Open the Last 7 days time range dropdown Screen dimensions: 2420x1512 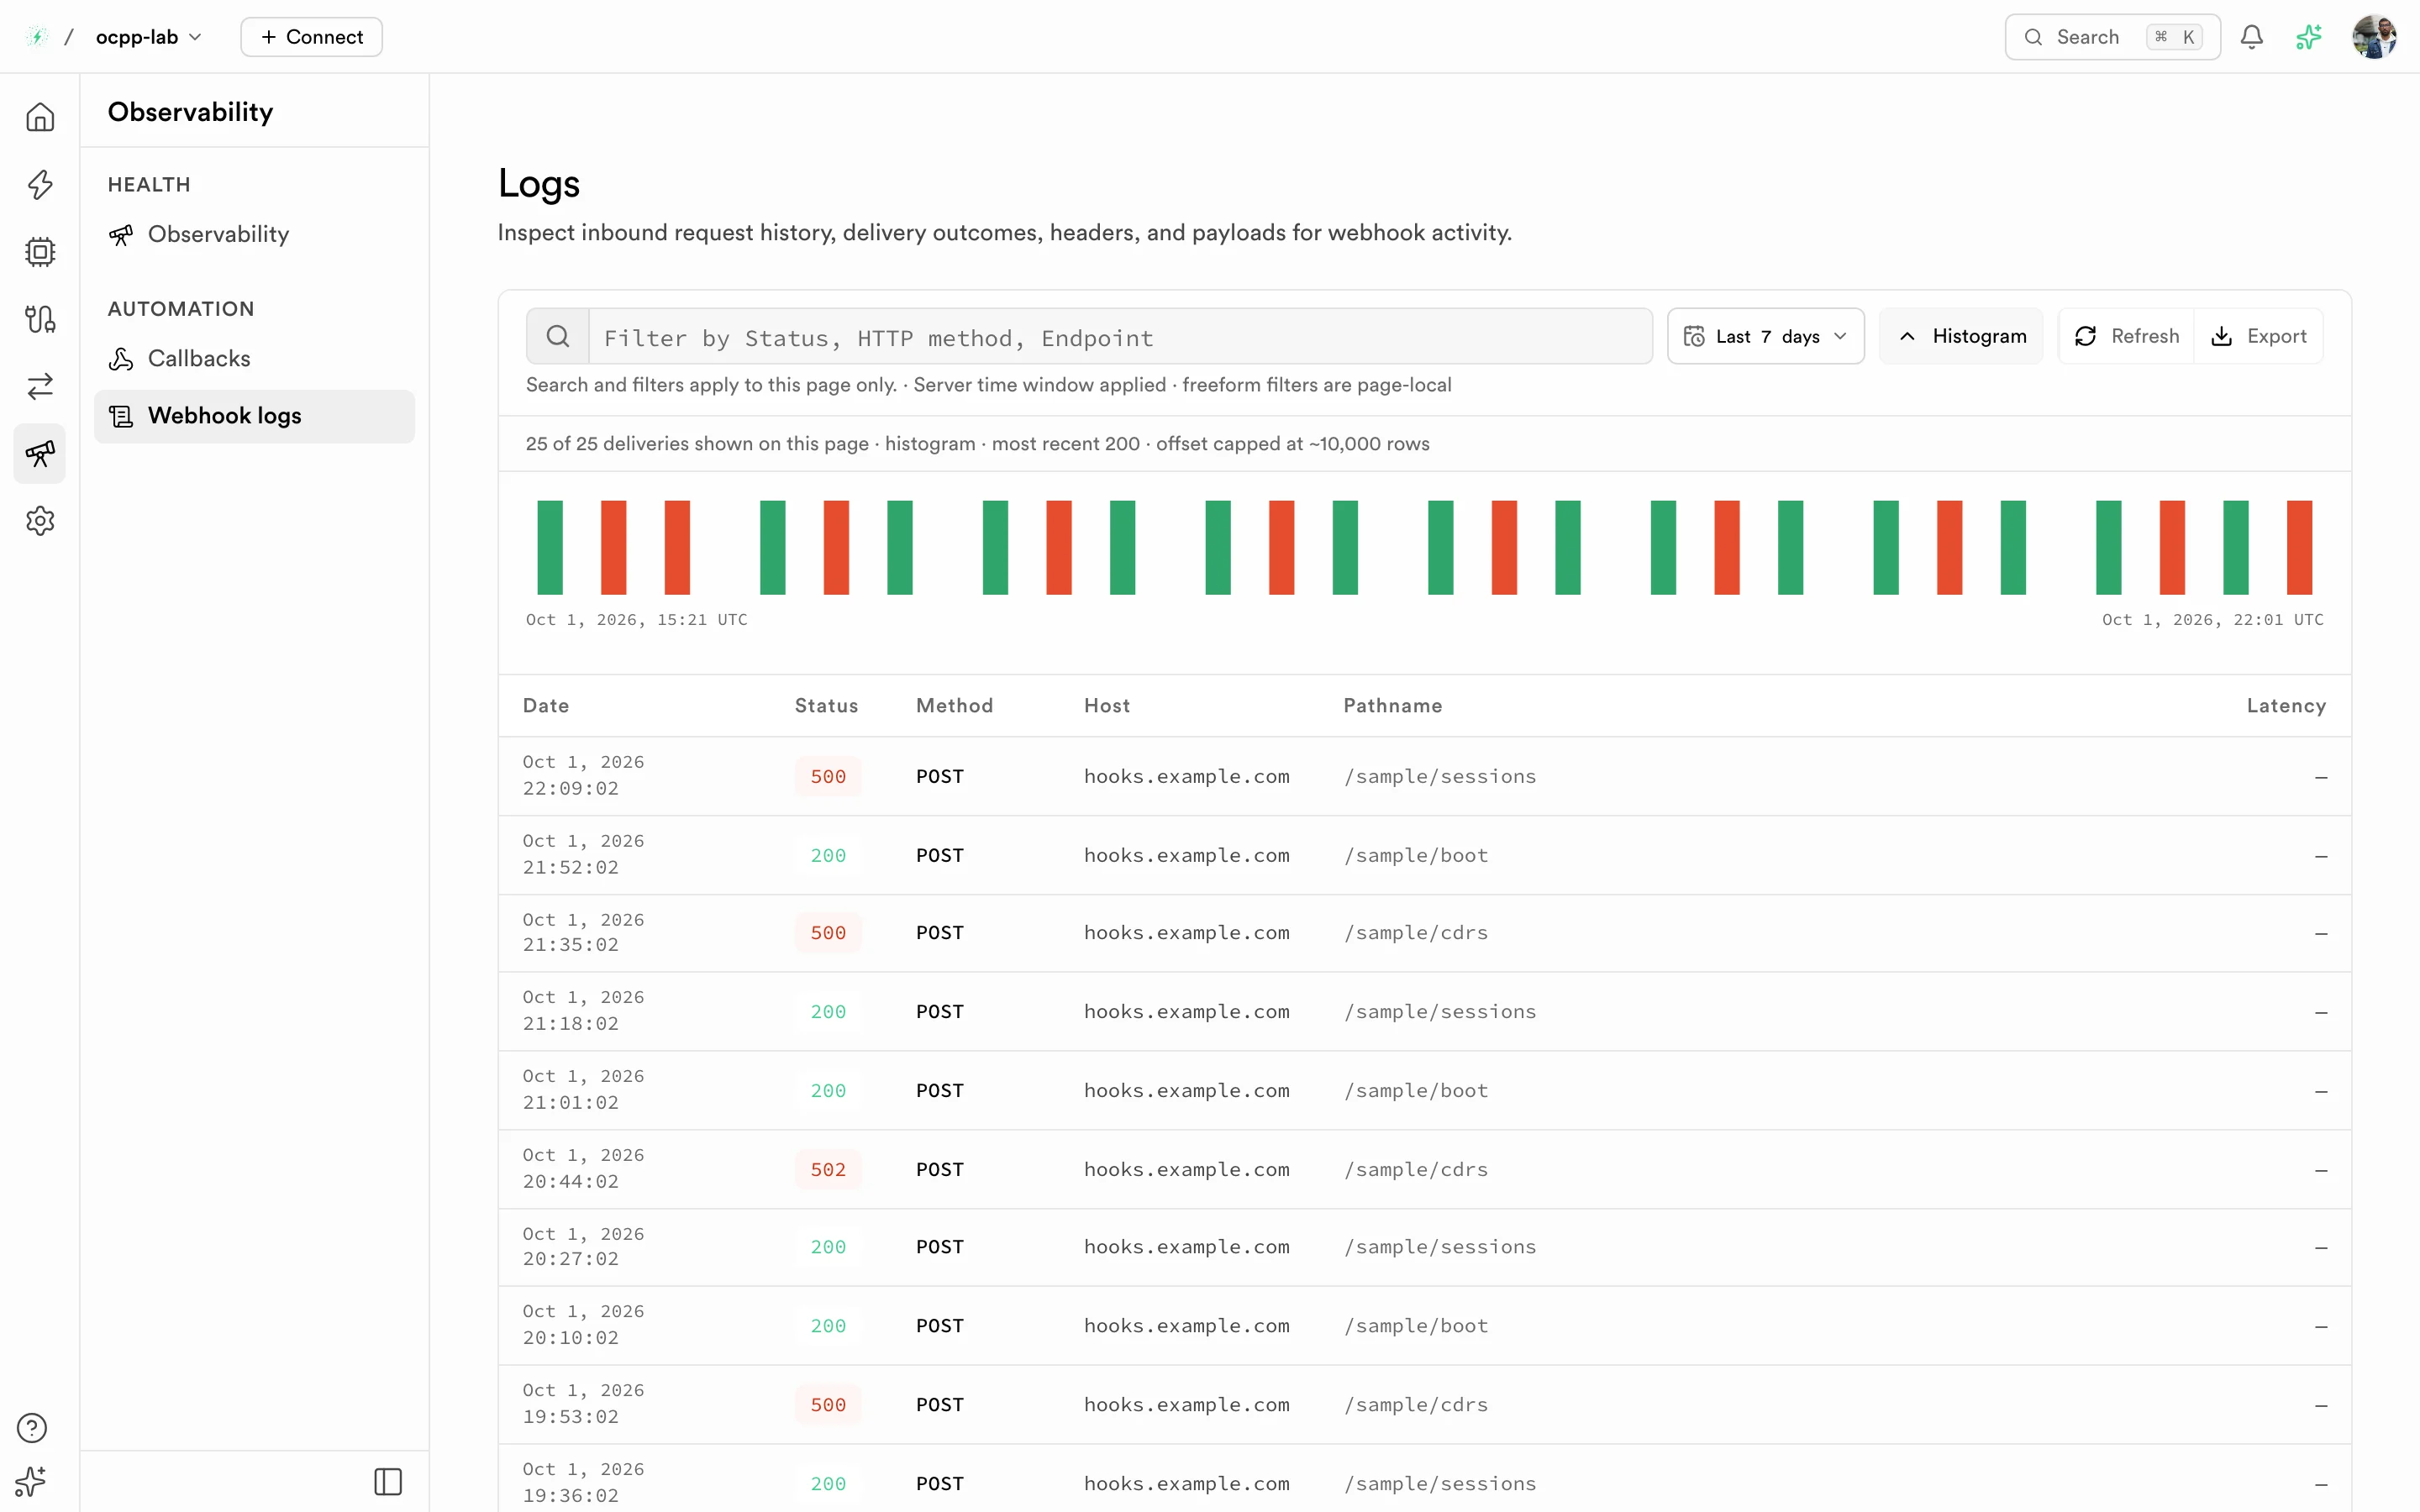1765,336
